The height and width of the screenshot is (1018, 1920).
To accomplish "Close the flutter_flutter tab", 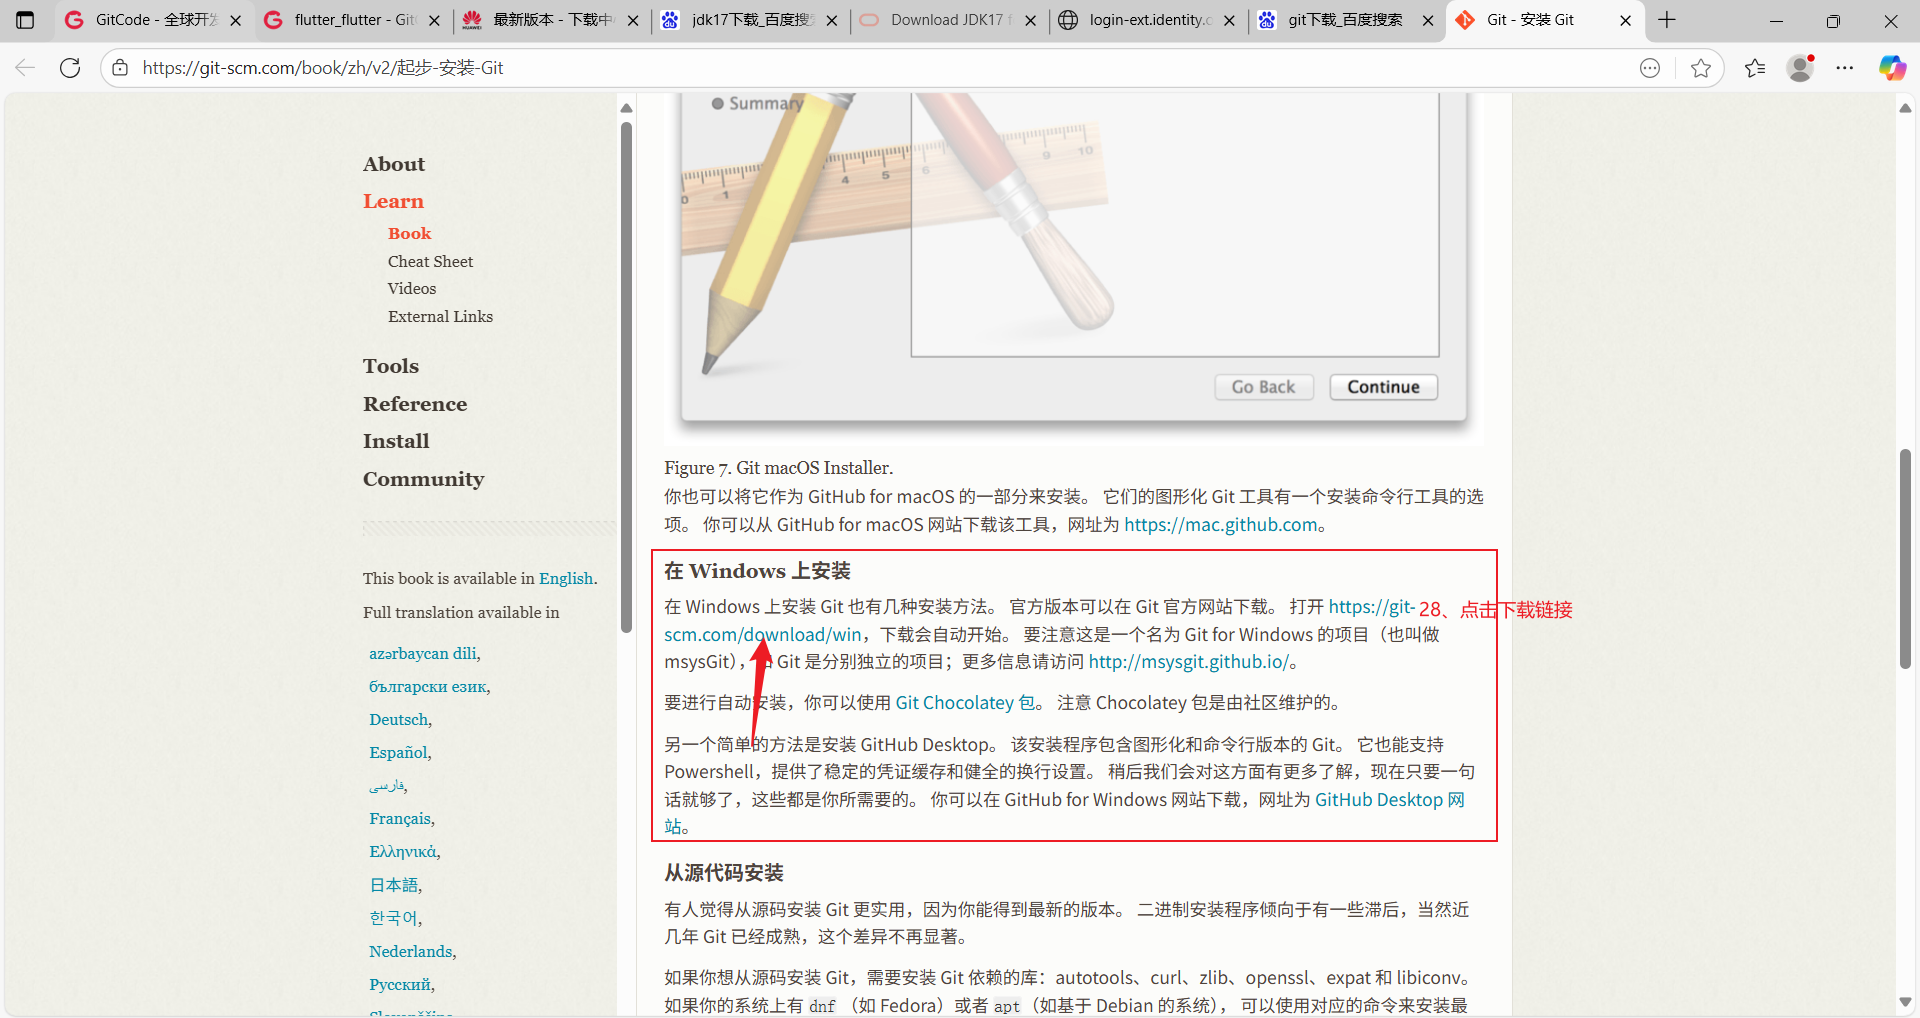I will (434, 20).
